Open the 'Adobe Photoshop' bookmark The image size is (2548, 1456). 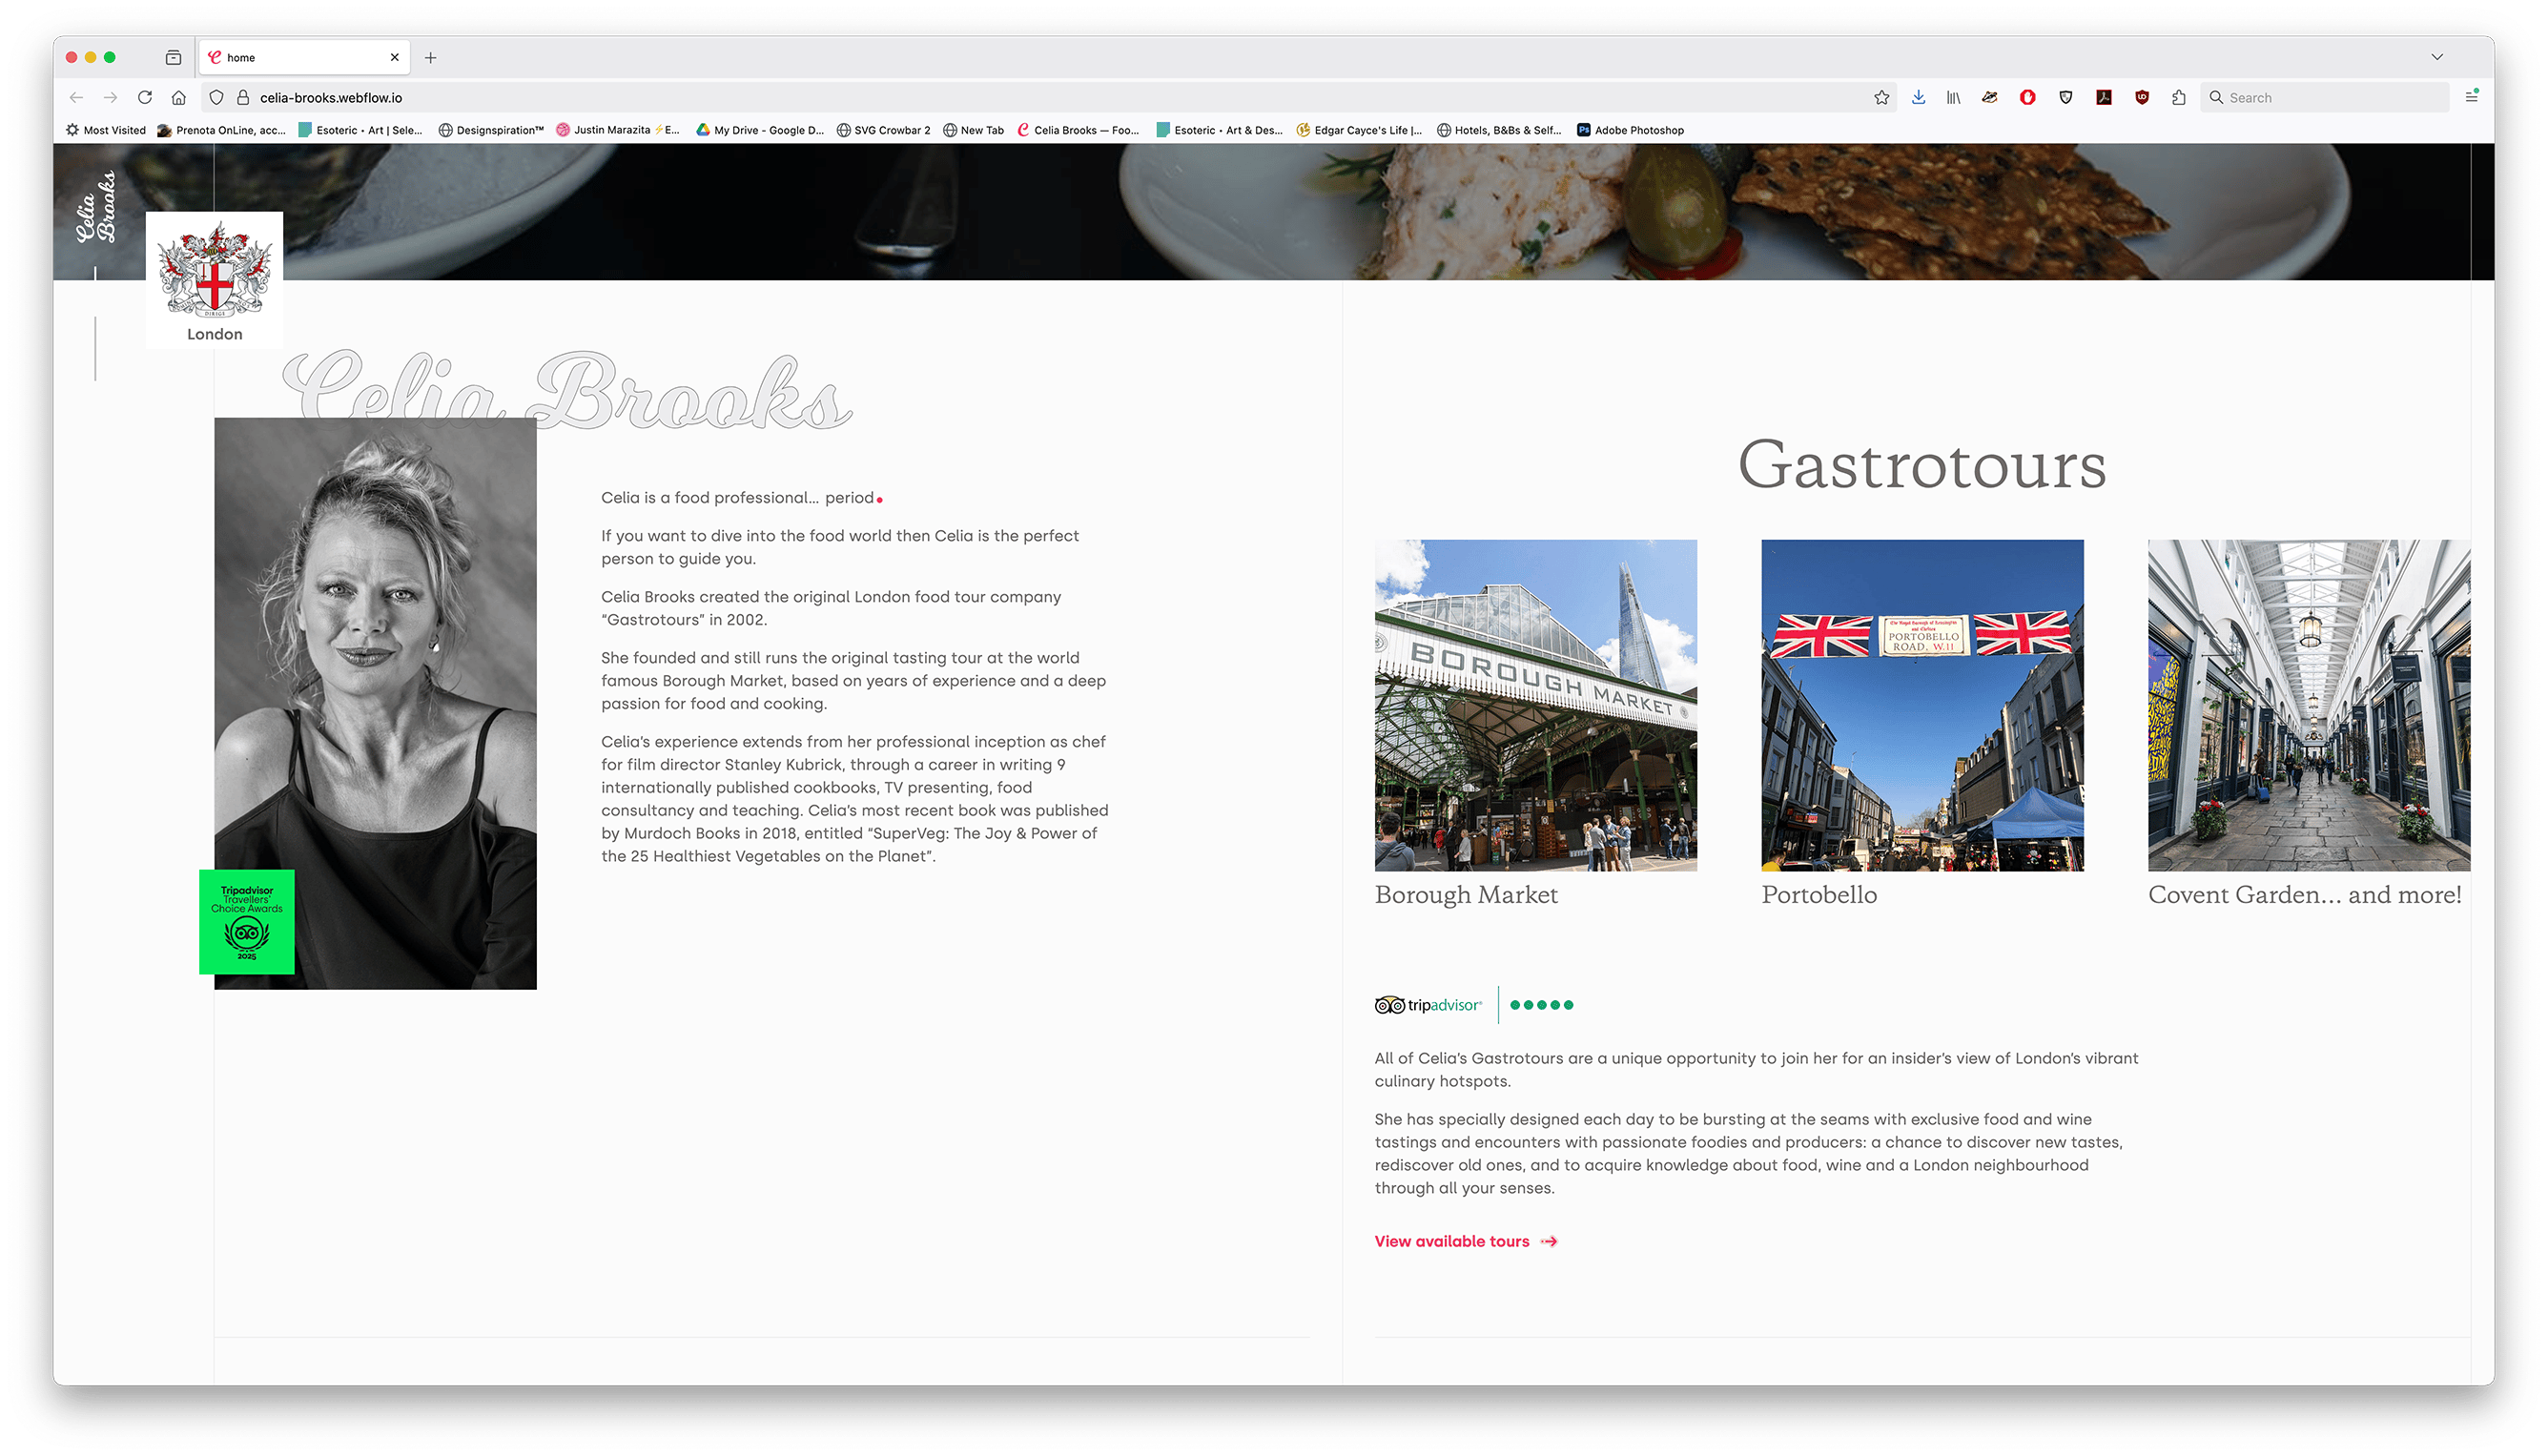point(1630,130)
